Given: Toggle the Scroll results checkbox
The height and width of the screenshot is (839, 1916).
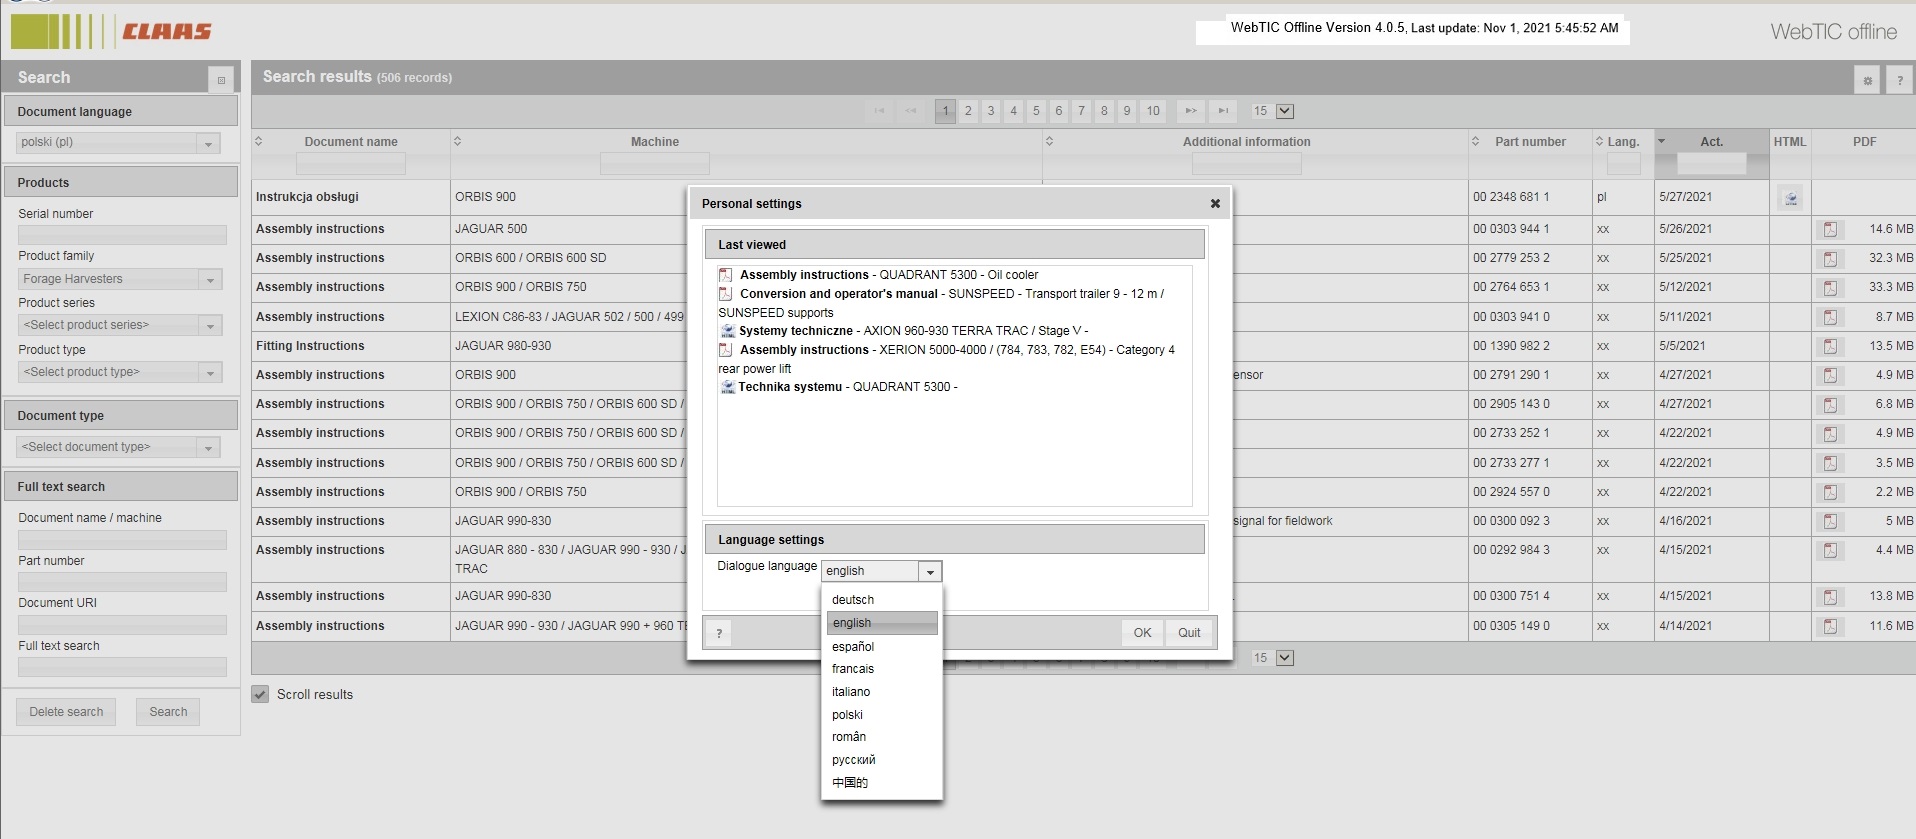Looking at the screenshot, I should click(260, 694).
